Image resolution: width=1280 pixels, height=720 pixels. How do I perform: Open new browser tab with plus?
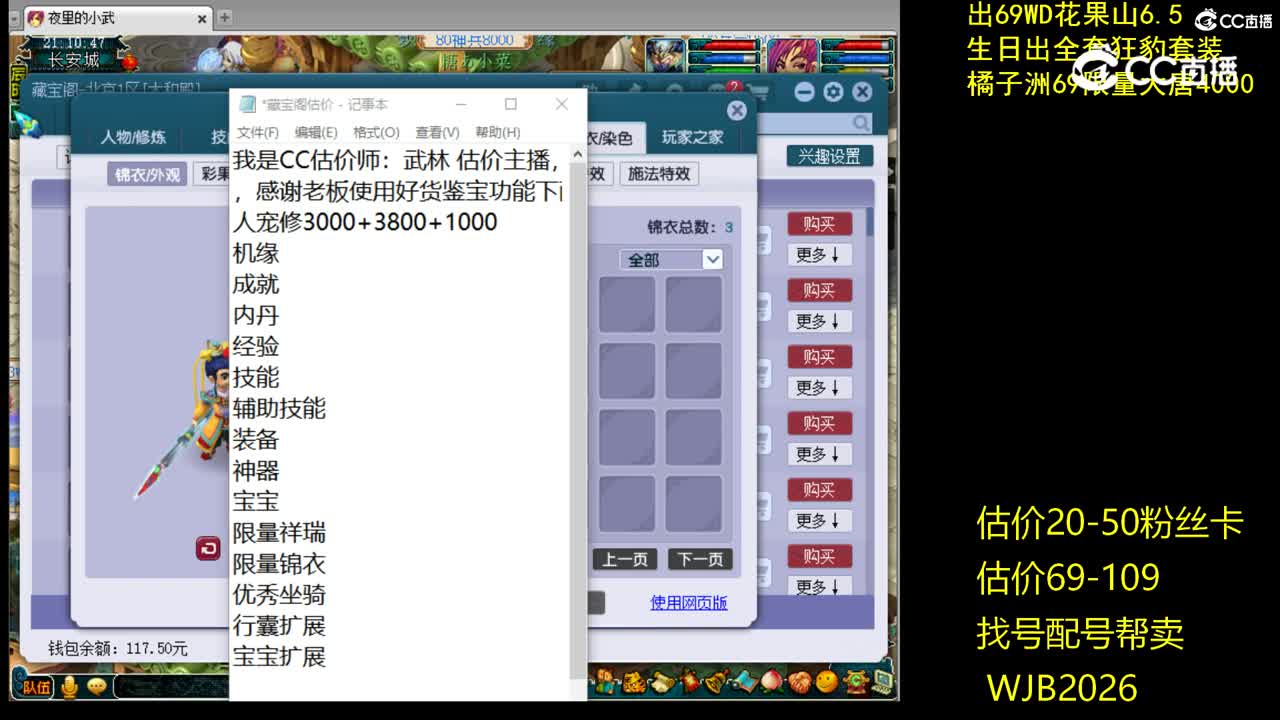tap(225, 17)
